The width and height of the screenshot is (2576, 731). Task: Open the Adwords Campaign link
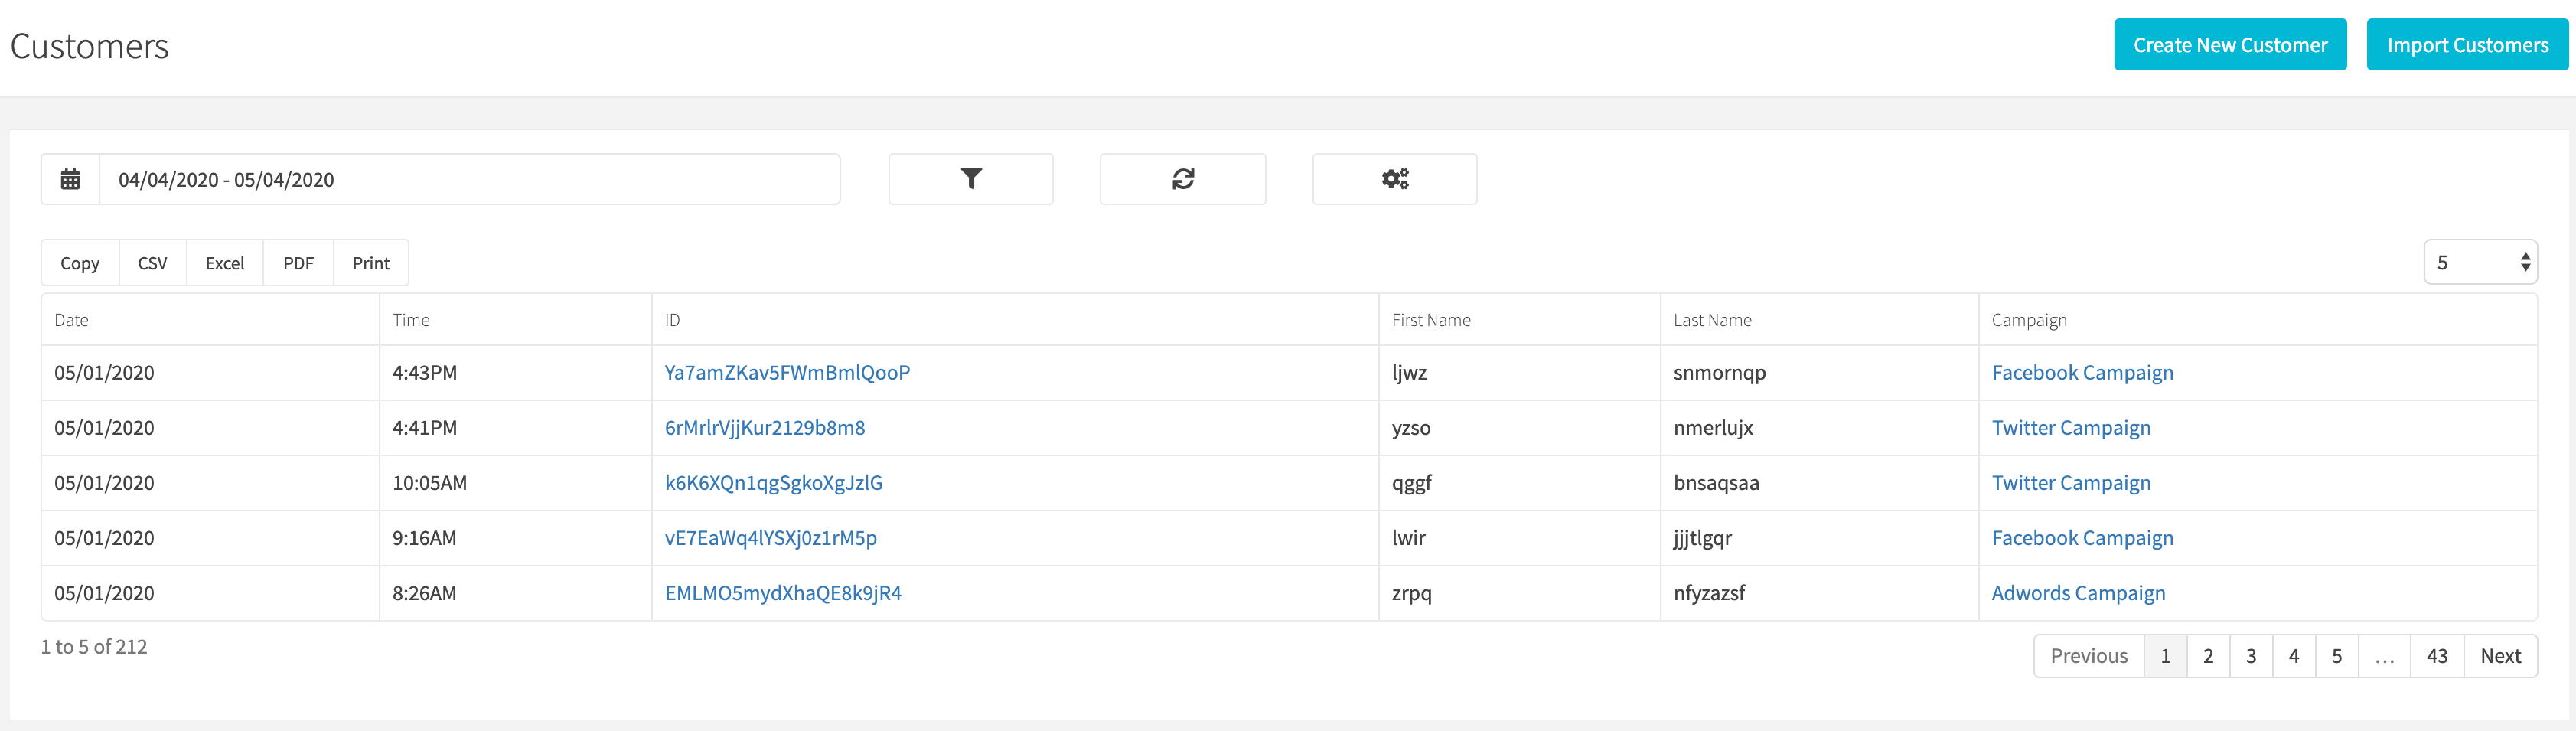[2078, 593]
